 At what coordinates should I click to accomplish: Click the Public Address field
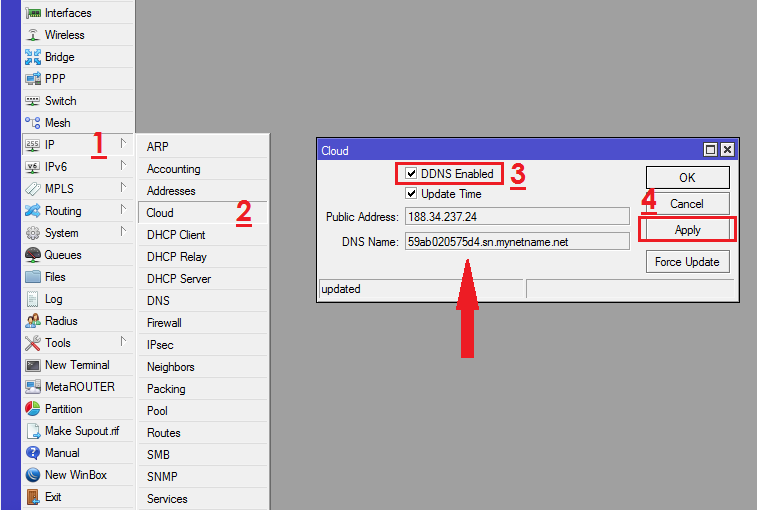coord(516,217)
